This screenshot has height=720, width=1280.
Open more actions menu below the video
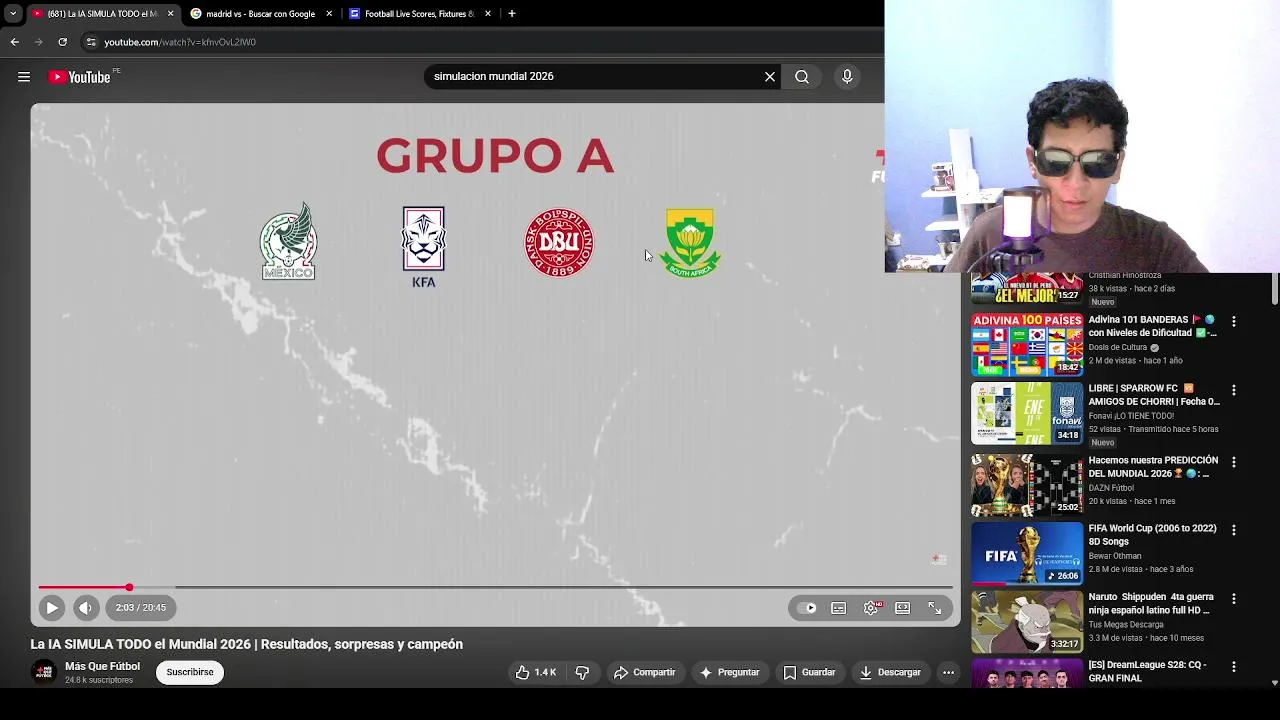(x=948, y=672)
